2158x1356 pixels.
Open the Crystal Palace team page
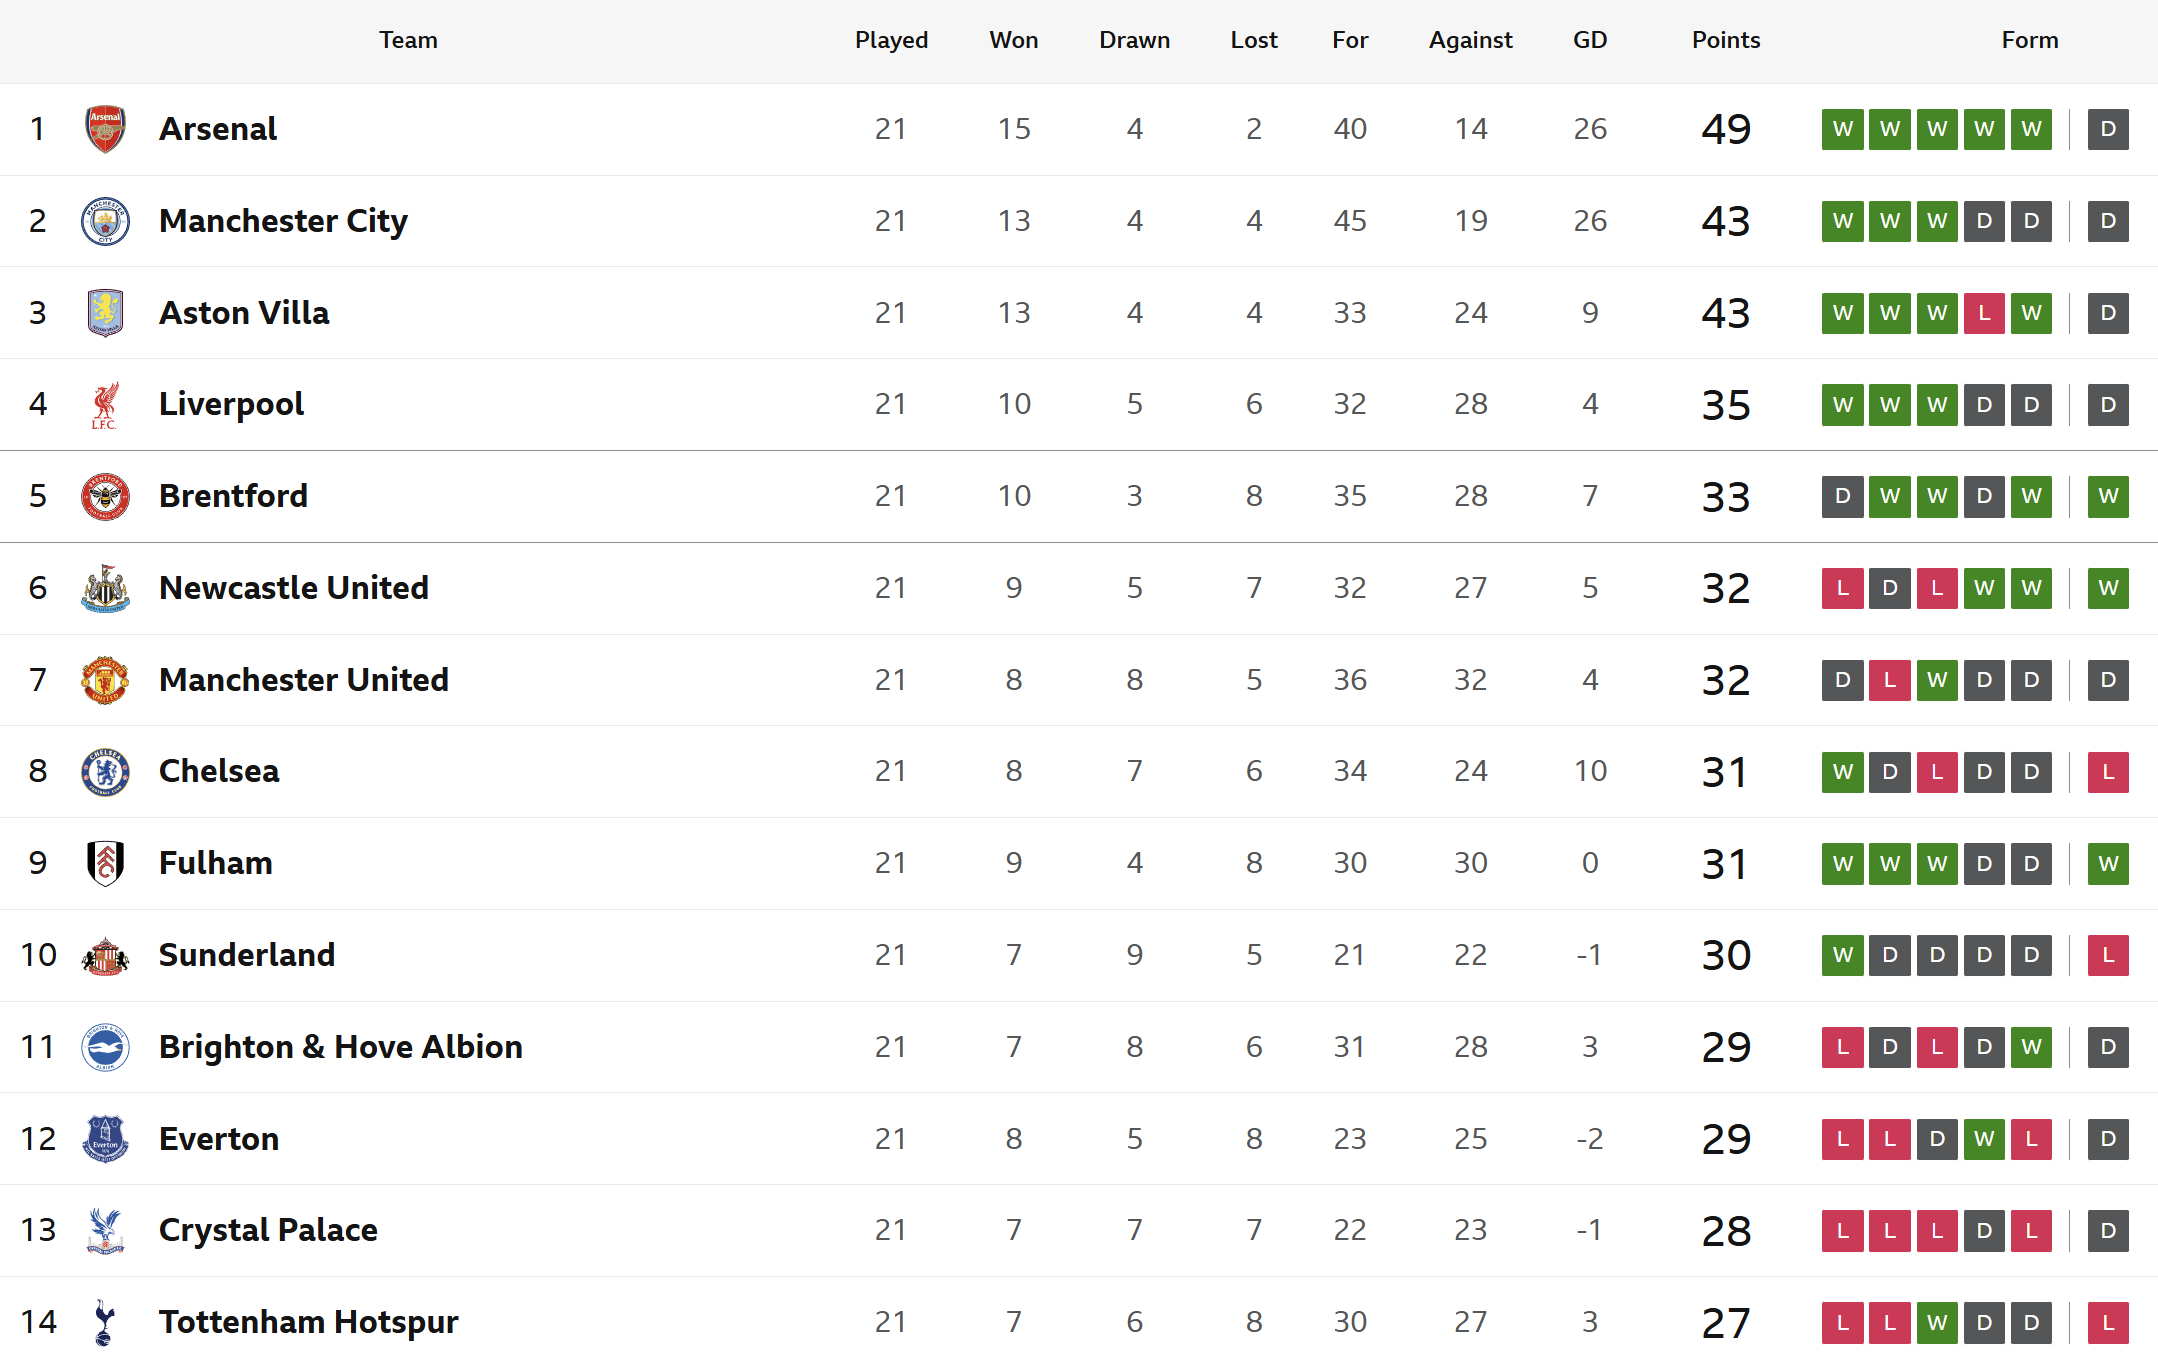tap(268, 1230)
